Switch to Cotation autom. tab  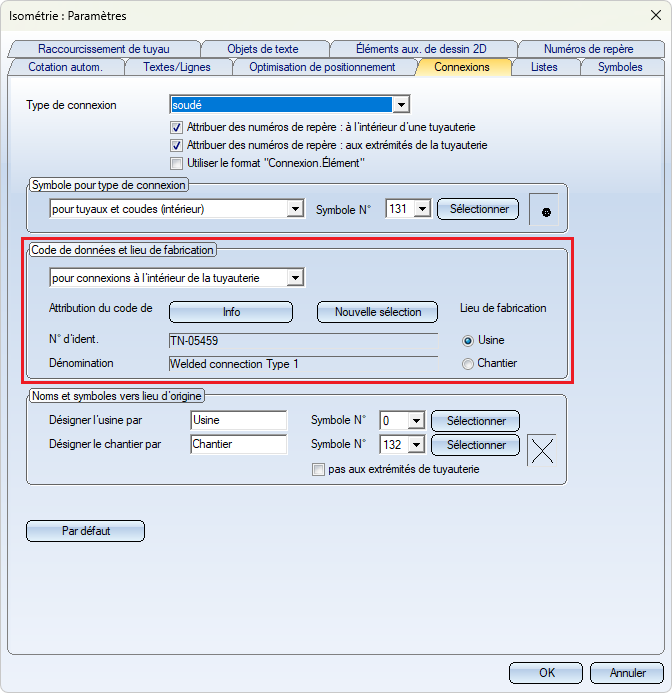click(x=65, y=67)
